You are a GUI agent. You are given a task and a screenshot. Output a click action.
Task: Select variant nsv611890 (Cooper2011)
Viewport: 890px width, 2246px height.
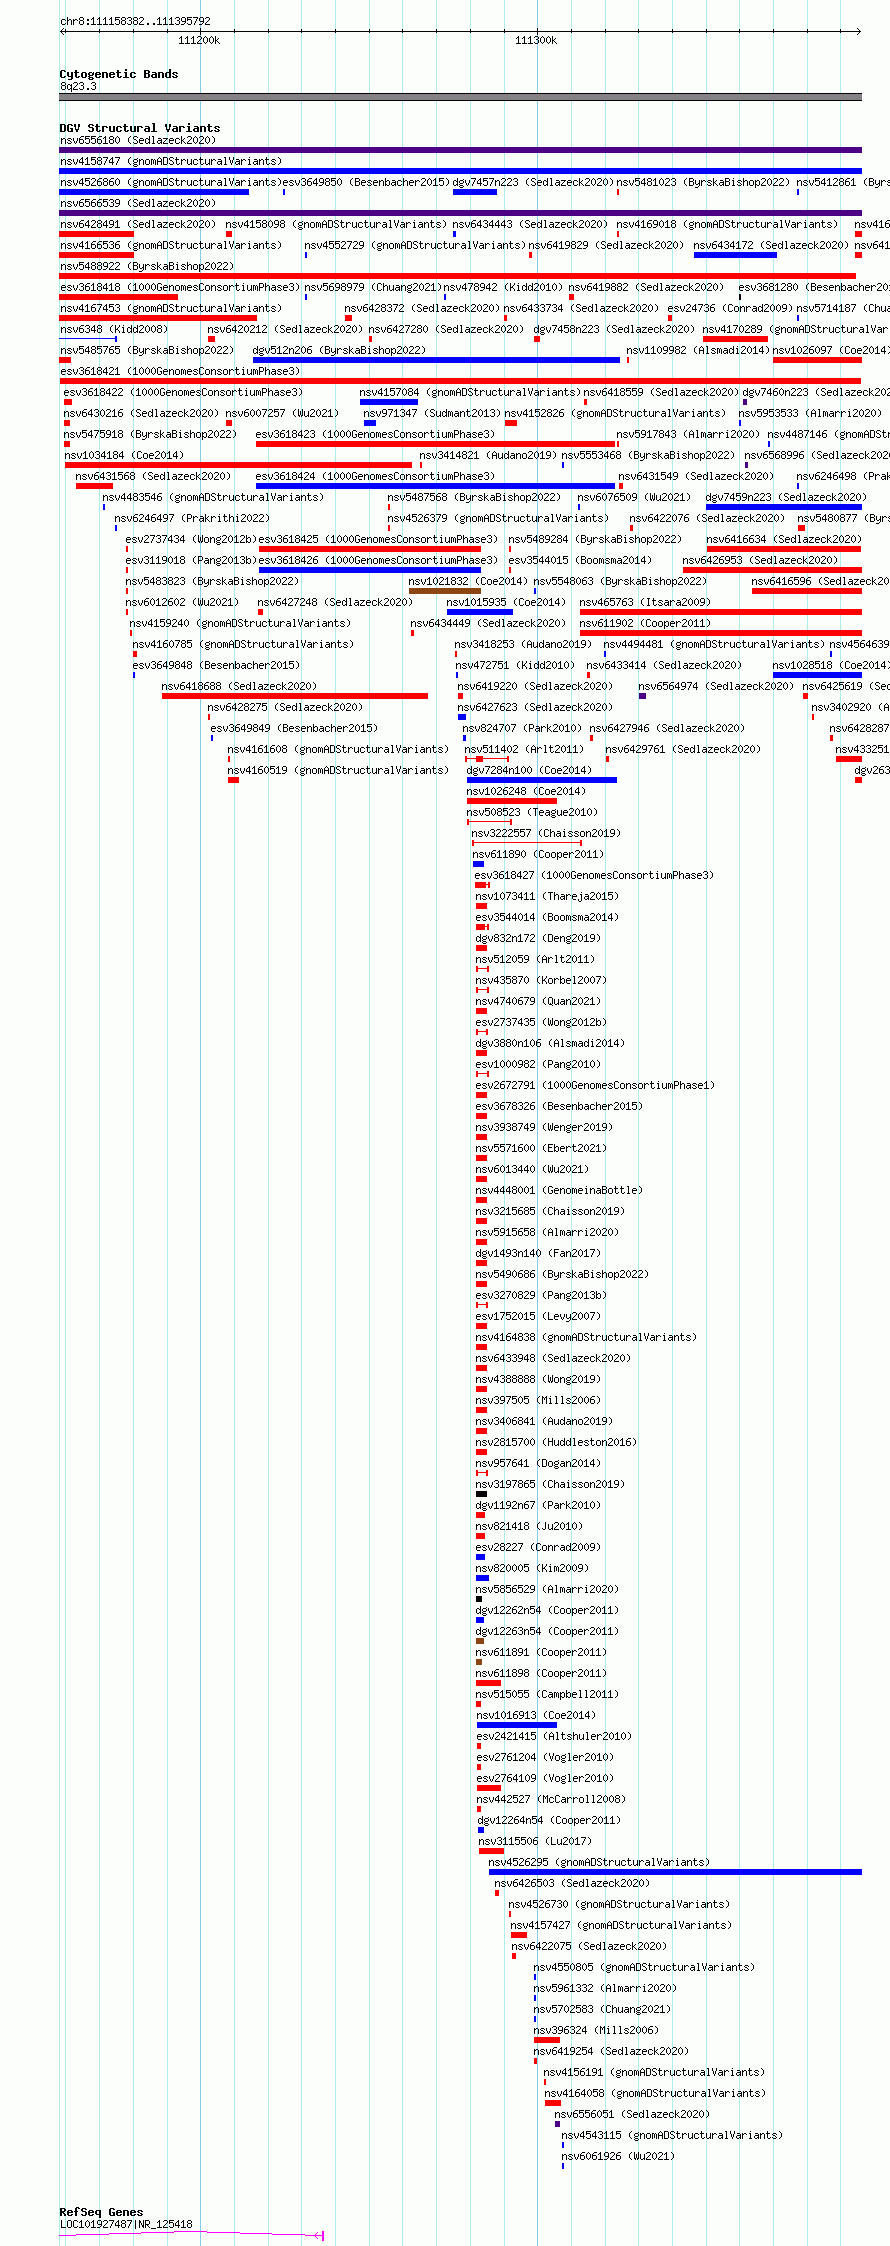coord(538,854)
